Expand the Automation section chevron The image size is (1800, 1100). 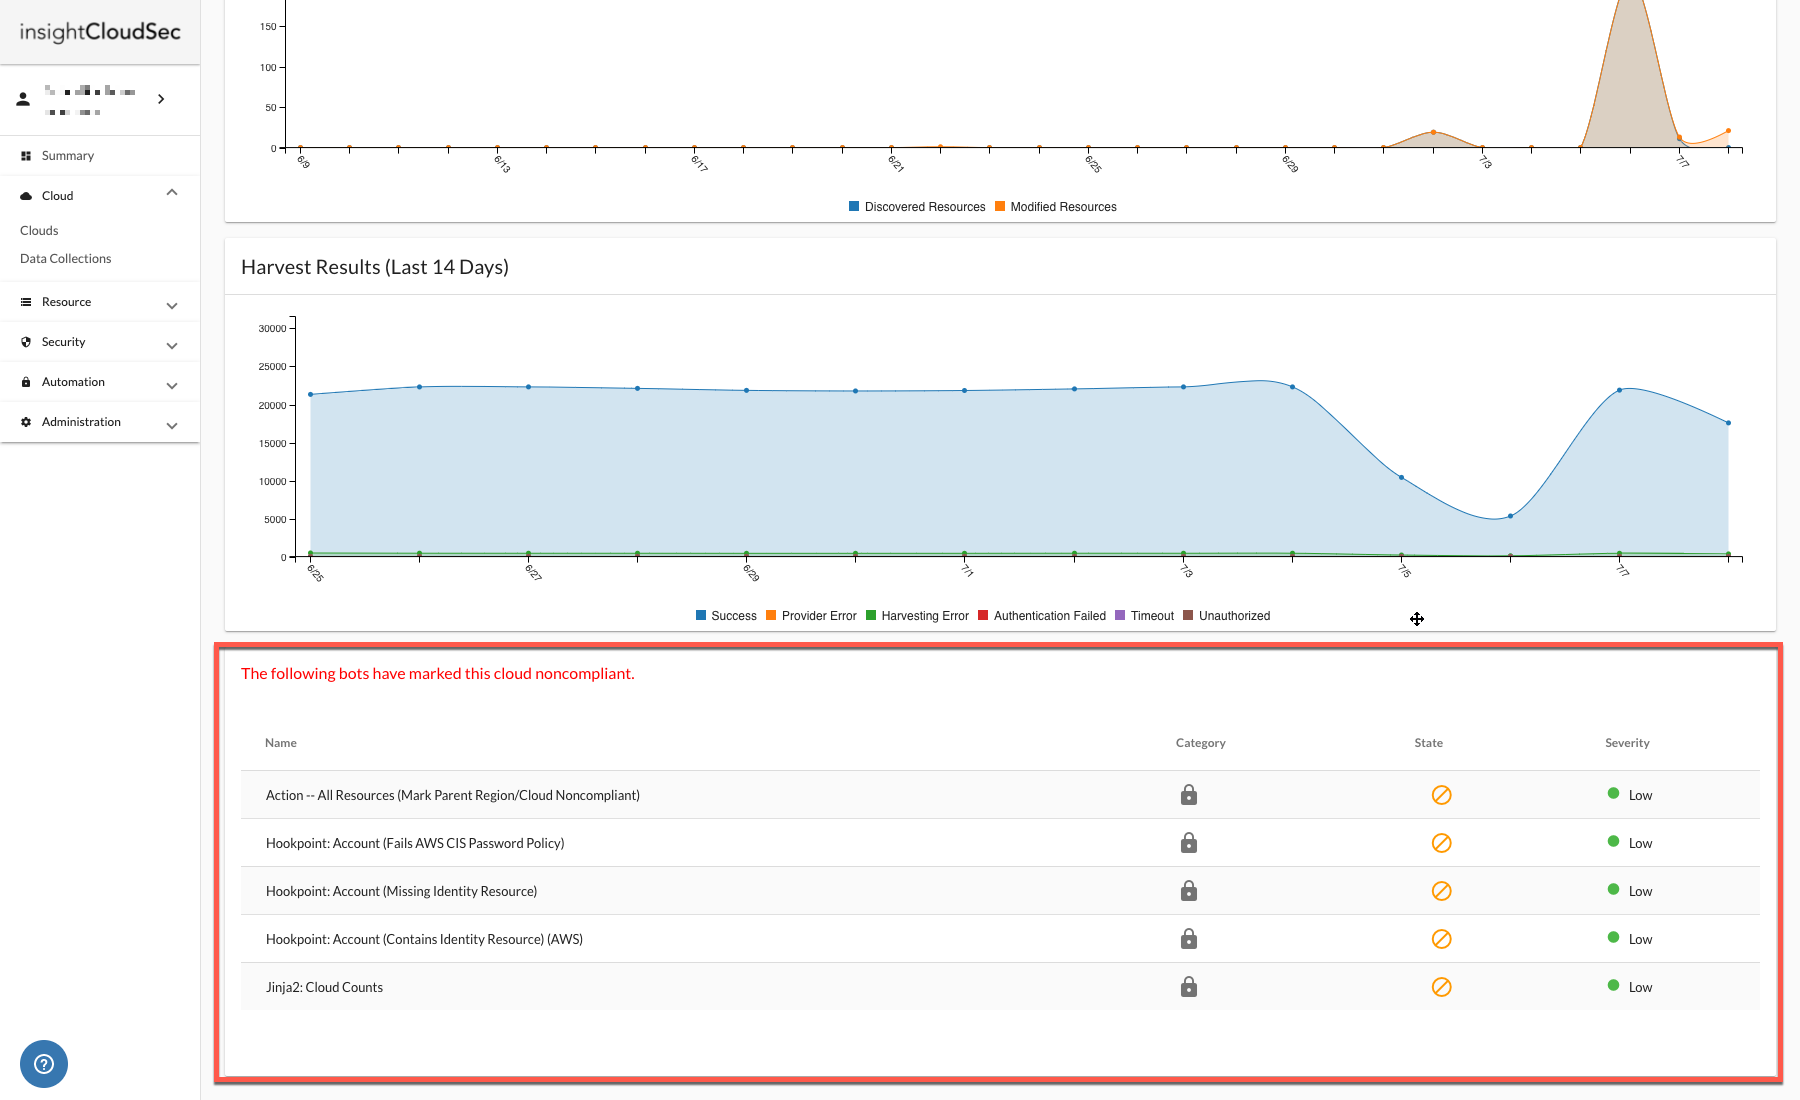(x=172, y=386)
